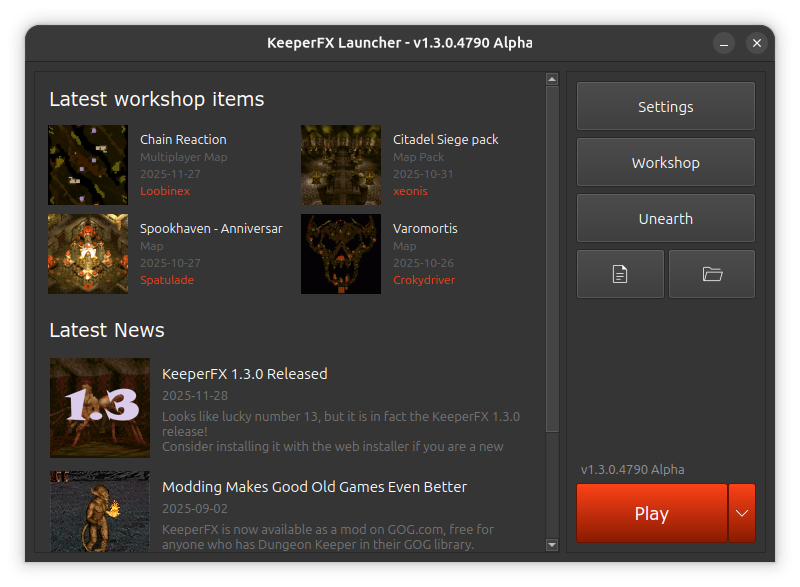Image resolution: width=800 pixels, height=587 pixels.
Task: Expand the Play button dropdown arrow
Action: pos(741,513)
